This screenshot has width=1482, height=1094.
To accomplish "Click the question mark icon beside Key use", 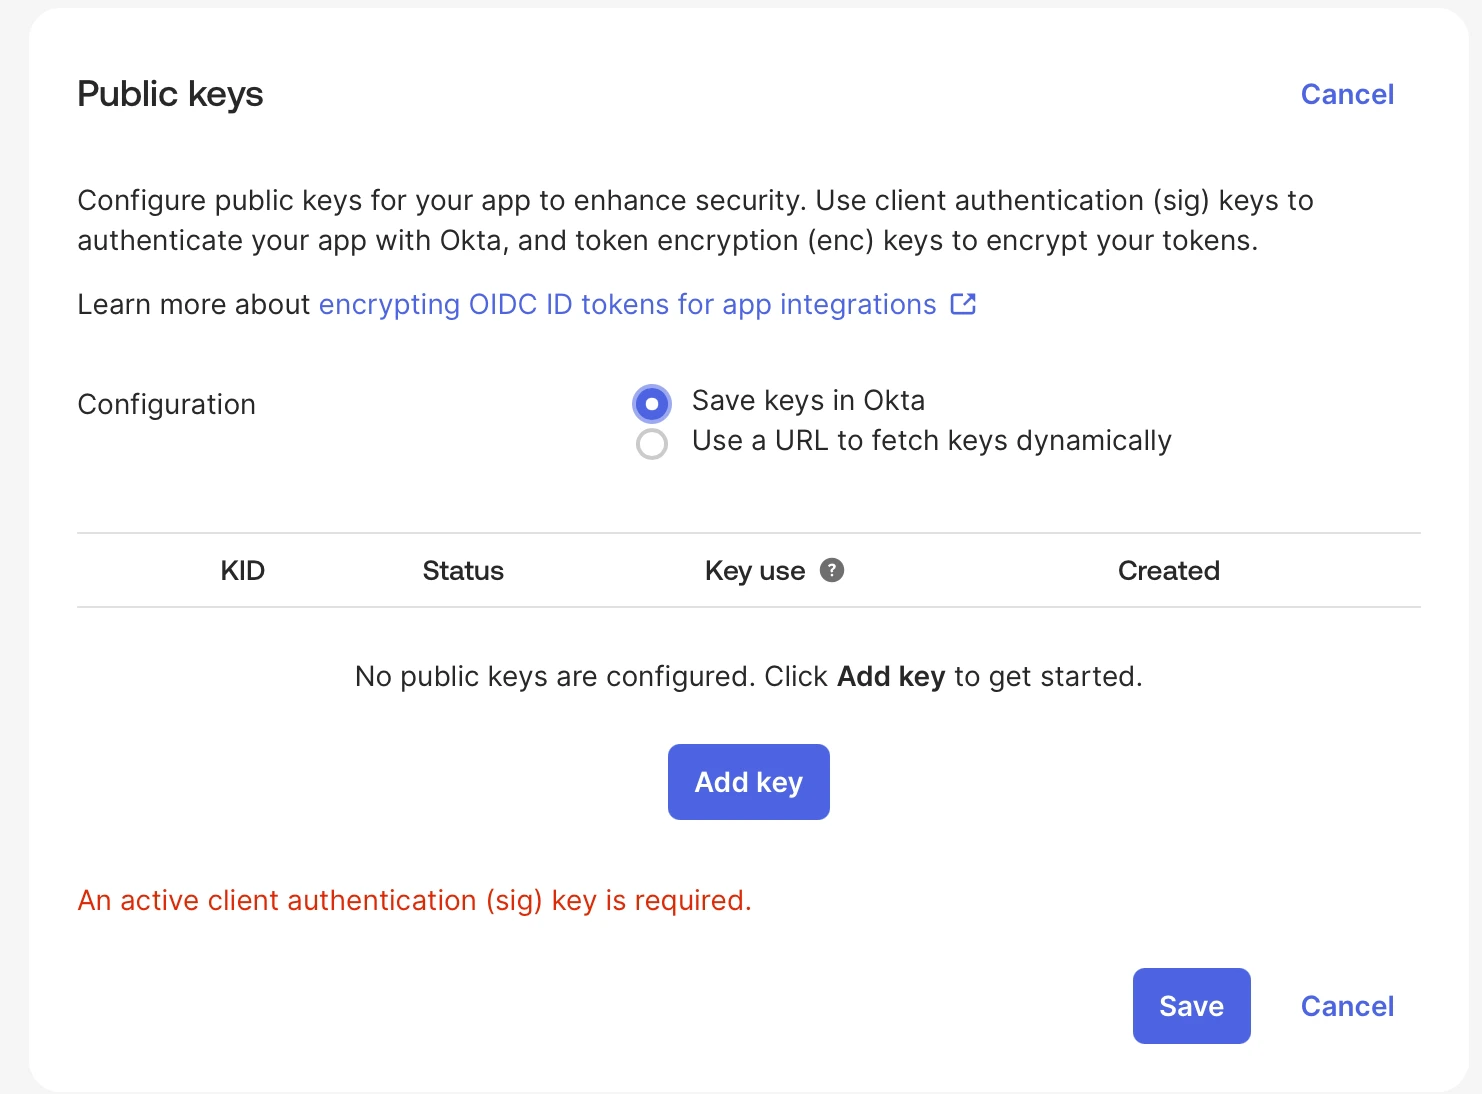I will [x=832, y=570].
